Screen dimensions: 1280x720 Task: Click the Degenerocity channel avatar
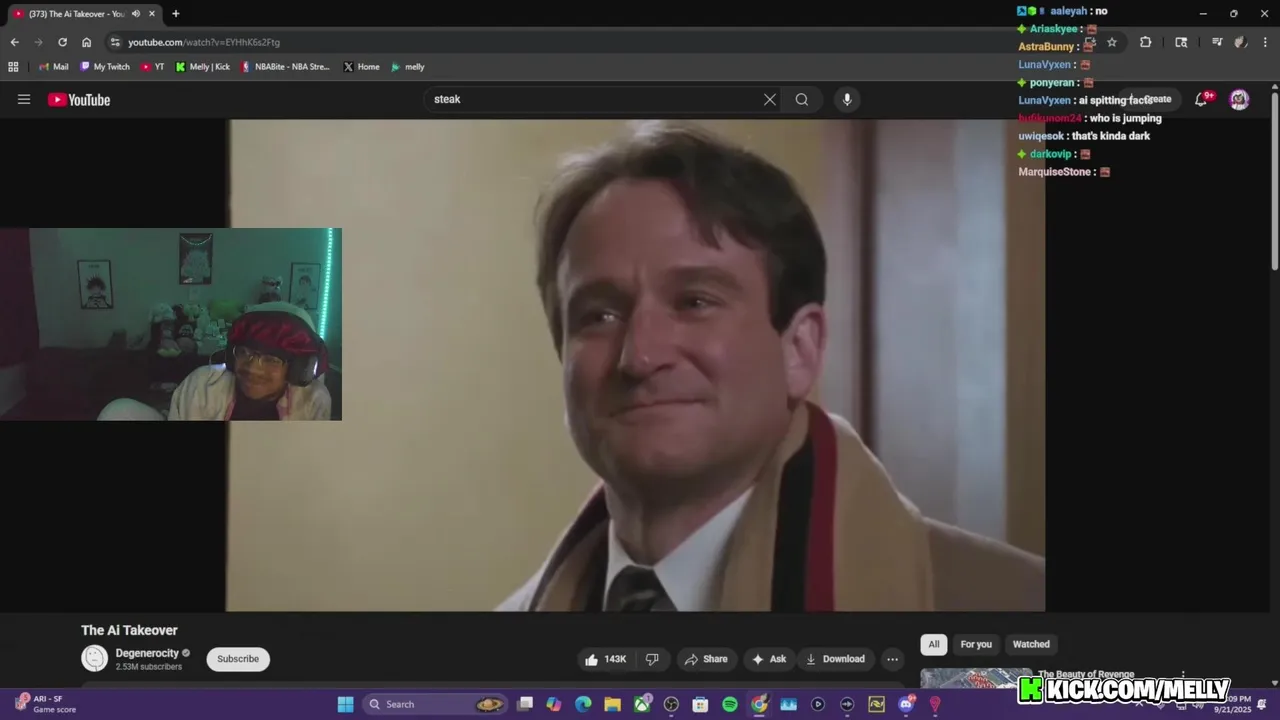pyautogui.click(x=94, y=658)
